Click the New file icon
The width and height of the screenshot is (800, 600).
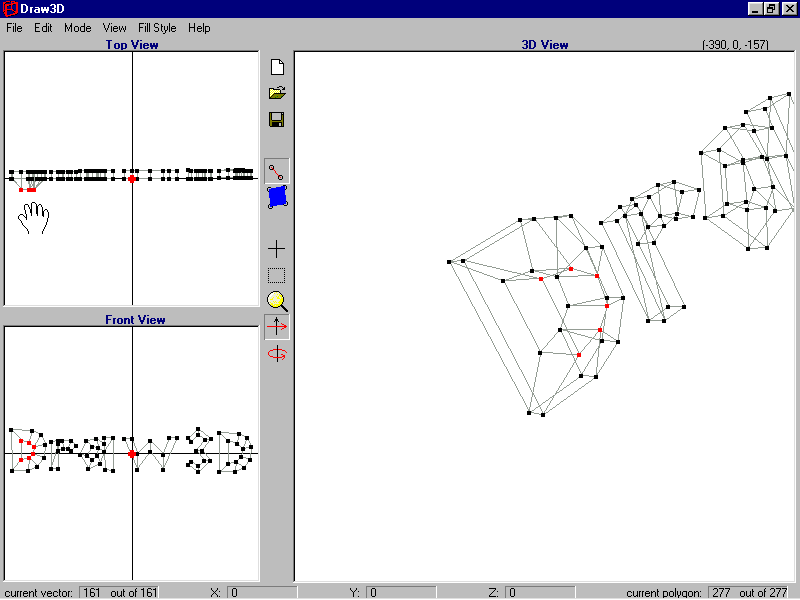coord(277,67)
